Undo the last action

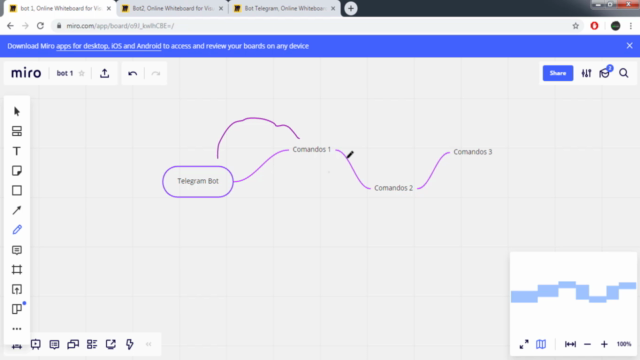133,73
